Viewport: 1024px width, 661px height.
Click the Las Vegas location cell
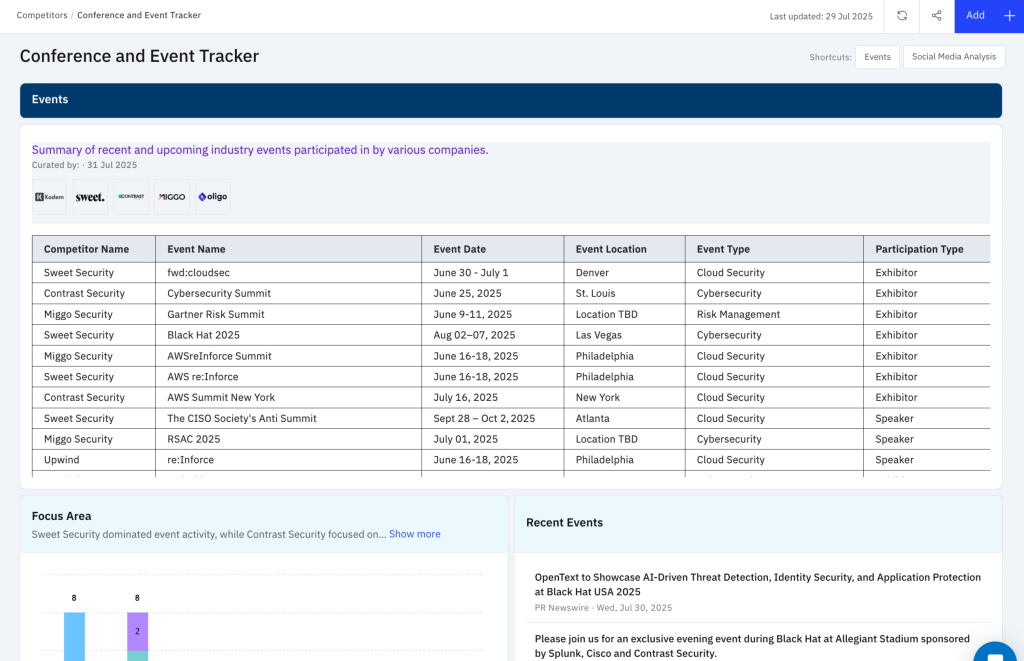625,335
